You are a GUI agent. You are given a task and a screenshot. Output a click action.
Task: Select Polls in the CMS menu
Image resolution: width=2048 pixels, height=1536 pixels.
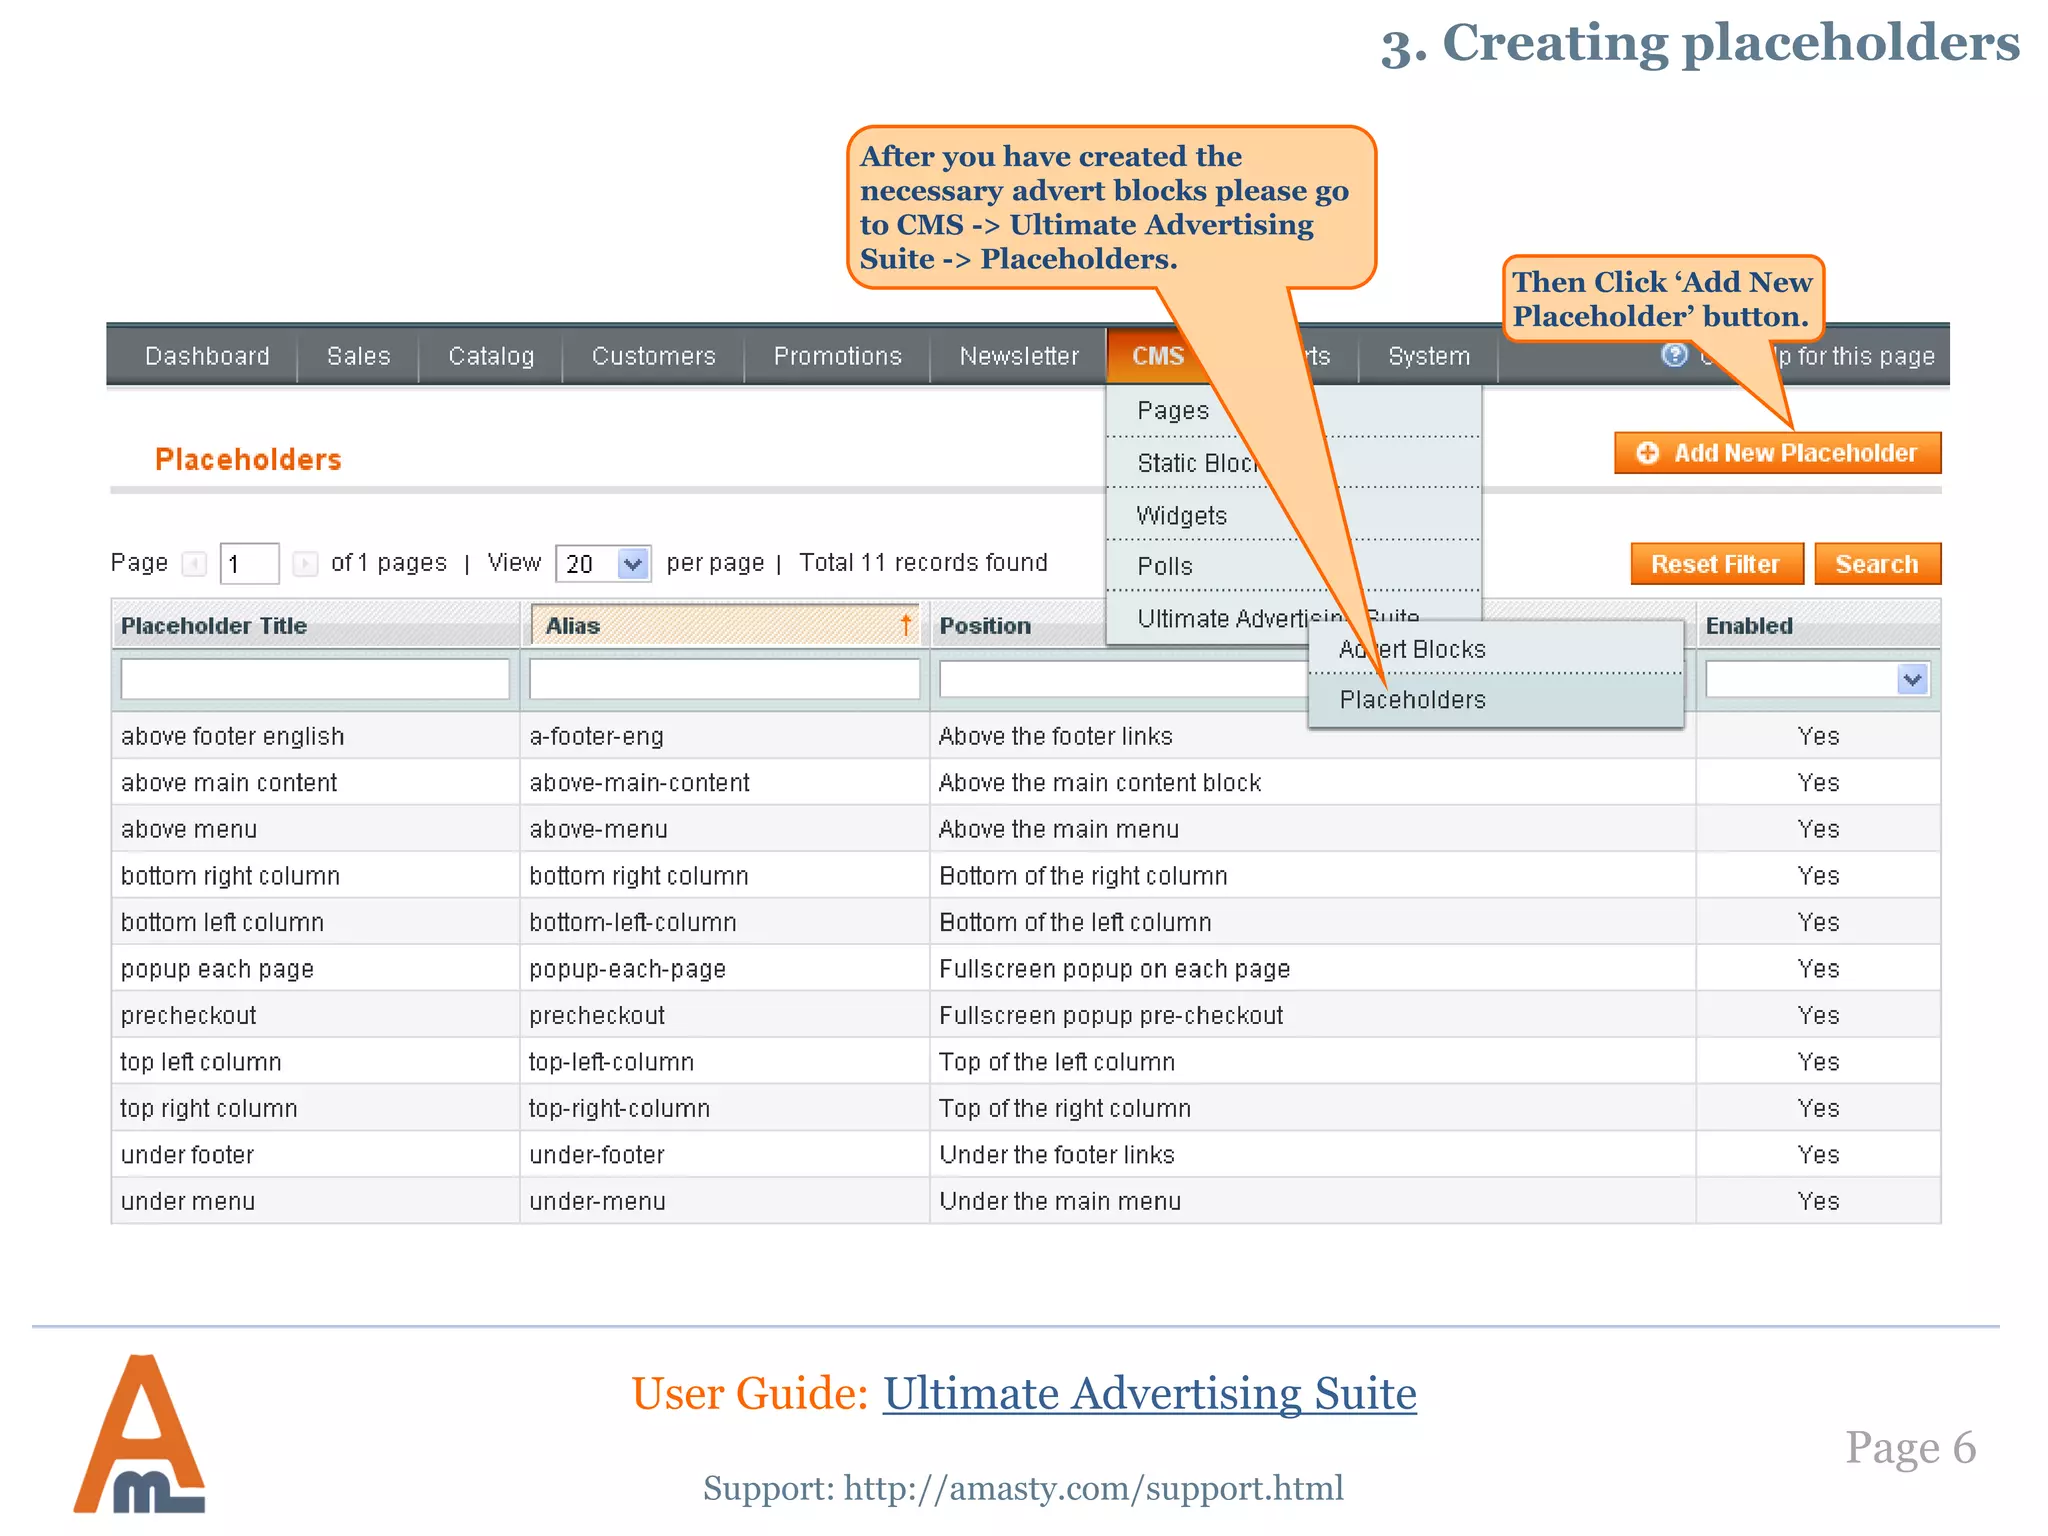[x=1293, y=566]
